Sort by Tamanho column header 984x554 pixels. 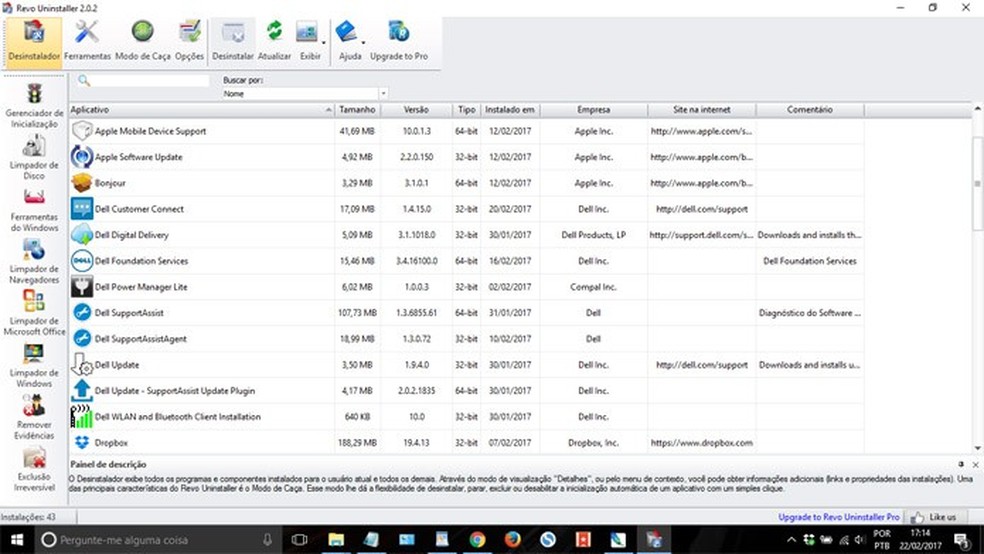point(357,110)
